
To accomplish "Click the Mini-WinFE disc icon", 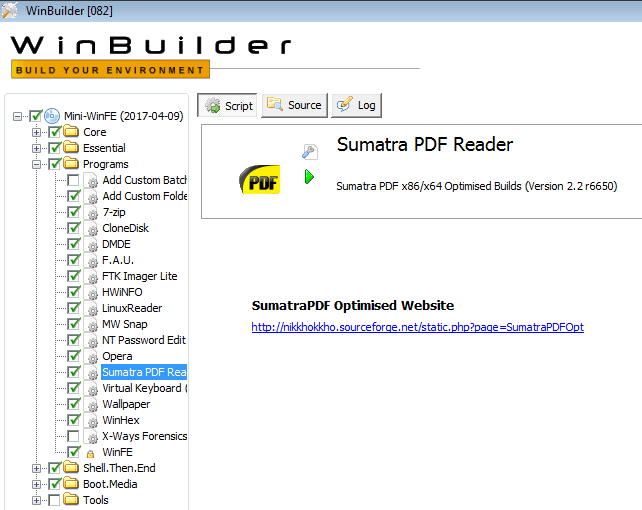I will [54, 116].
